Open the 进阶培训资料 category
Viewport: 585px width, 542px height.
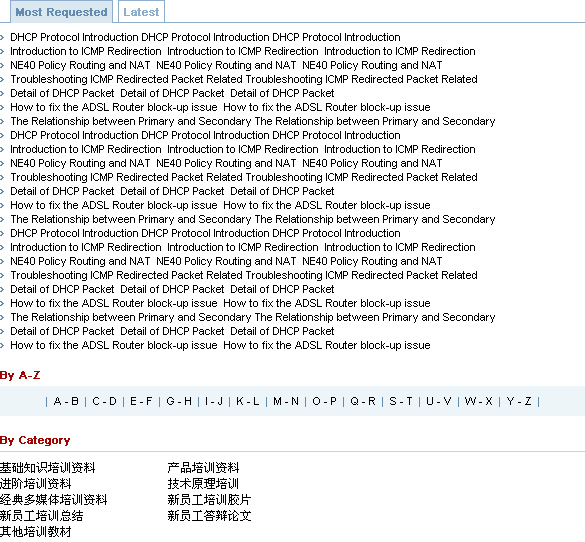[x=35, y=483]
